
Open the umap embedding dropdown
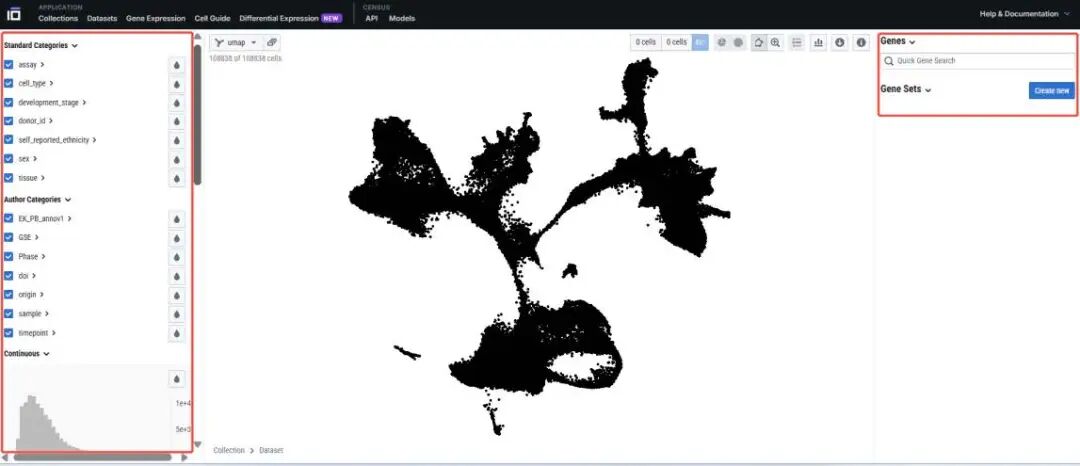tap(236, 43)
